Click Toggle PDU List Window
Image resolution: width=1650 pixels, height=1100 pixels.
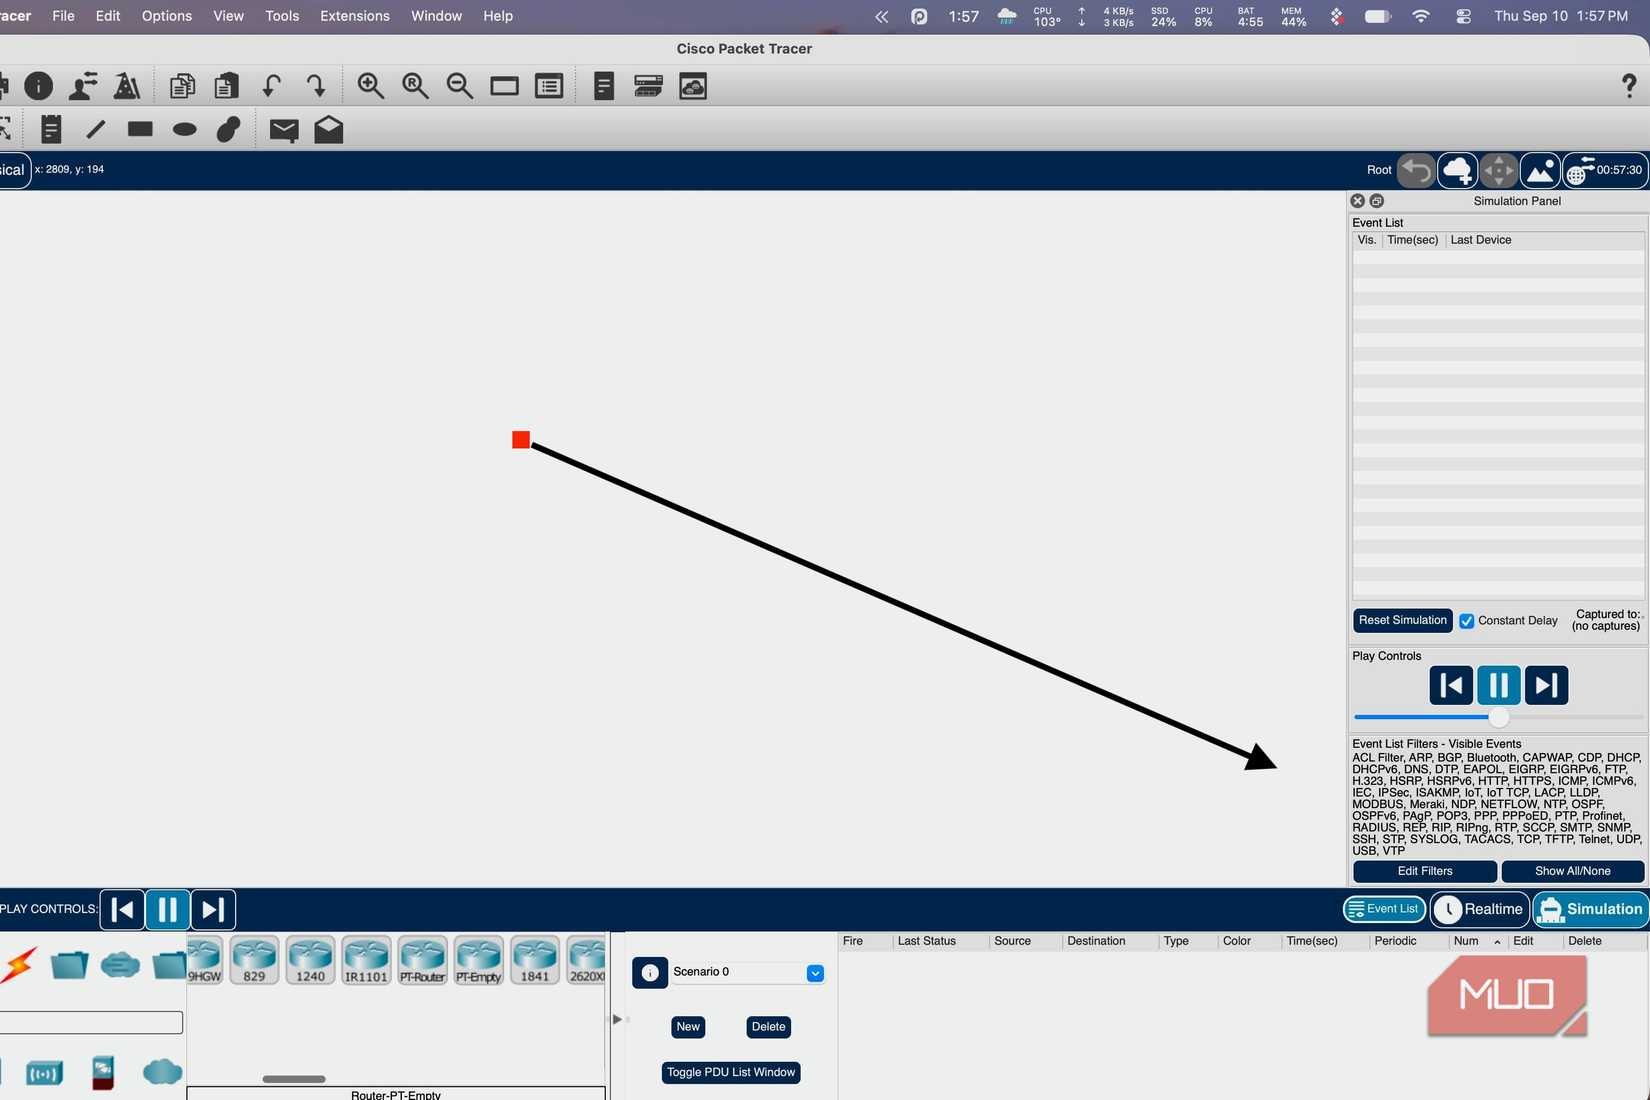click(731, 1072)
